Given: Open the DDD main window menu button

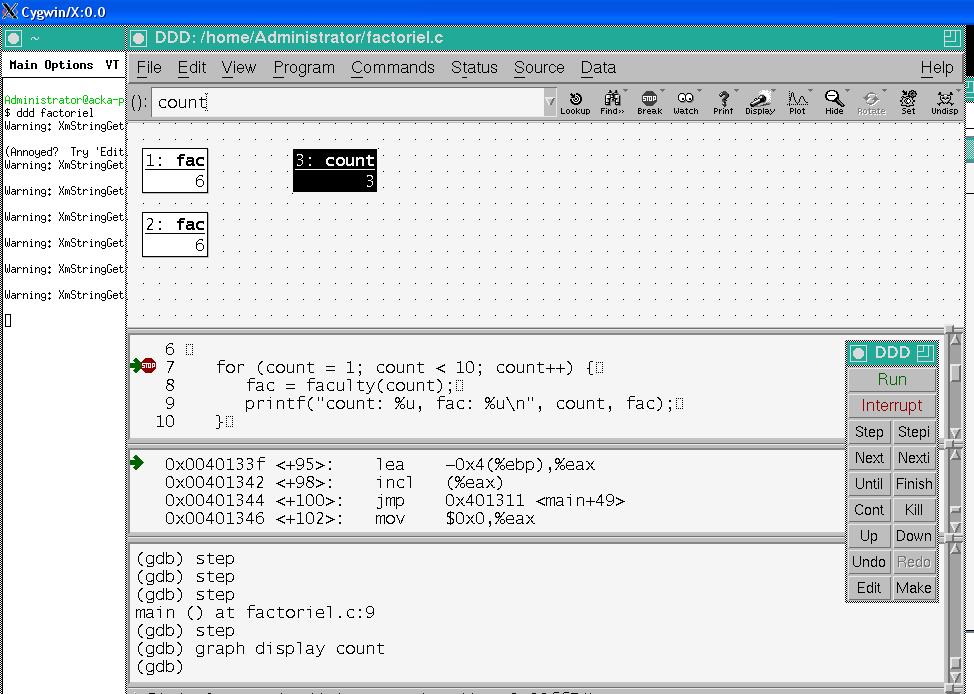Looking at the screenshot, I should point(139,38).
